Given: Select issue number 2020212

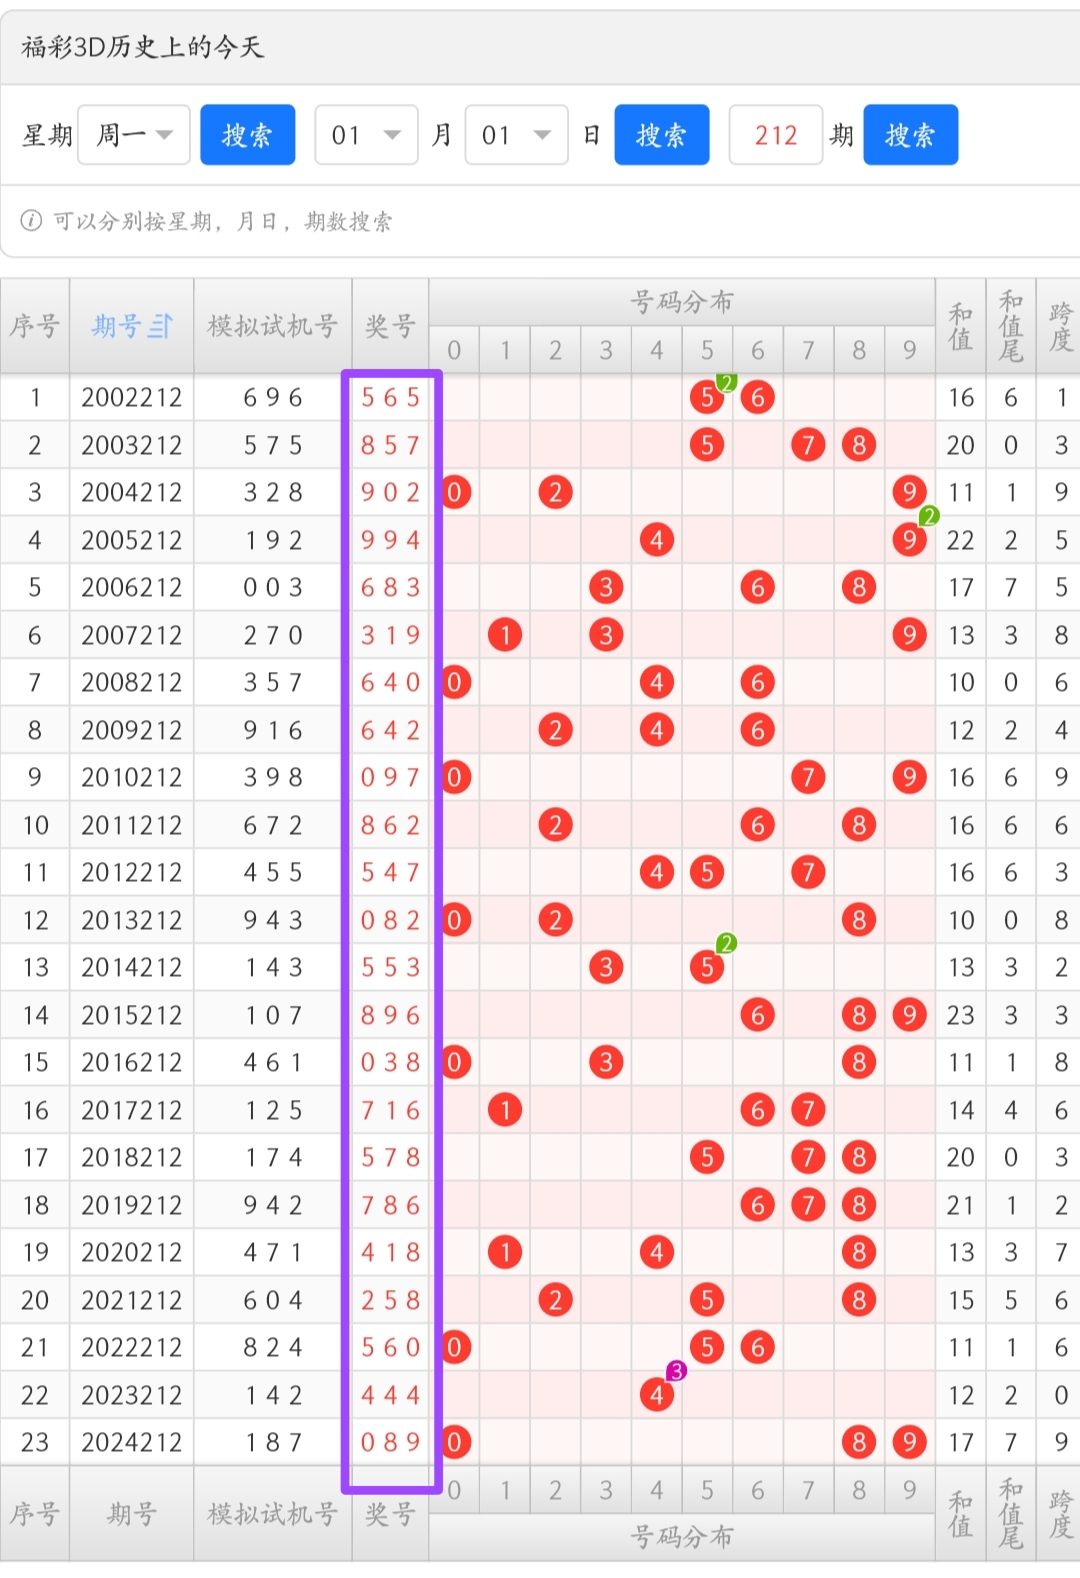Looking at the screenshot, I should pos(132,1253).
